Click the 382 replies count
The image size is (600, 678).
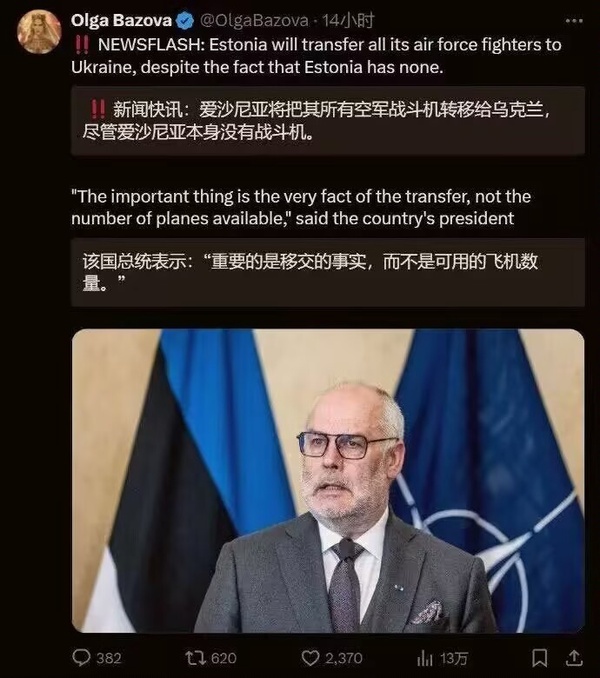pyautogui.click(x=109, y=659)
